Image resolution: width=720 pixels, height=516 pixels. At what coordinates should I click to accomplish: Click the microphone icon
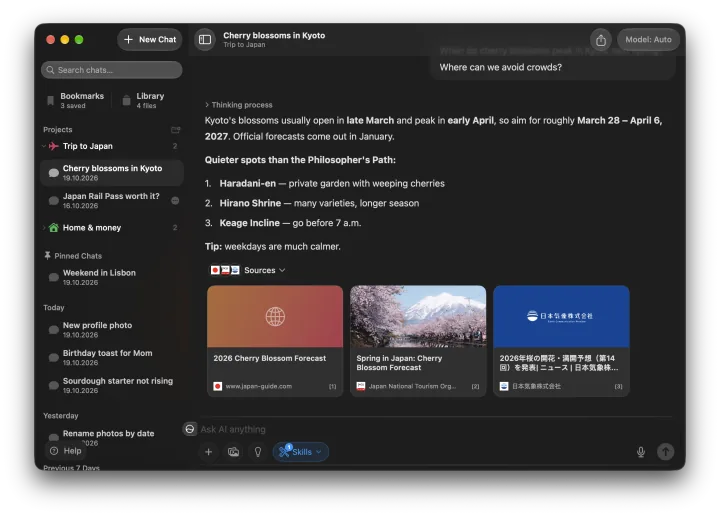click(641, 452)
